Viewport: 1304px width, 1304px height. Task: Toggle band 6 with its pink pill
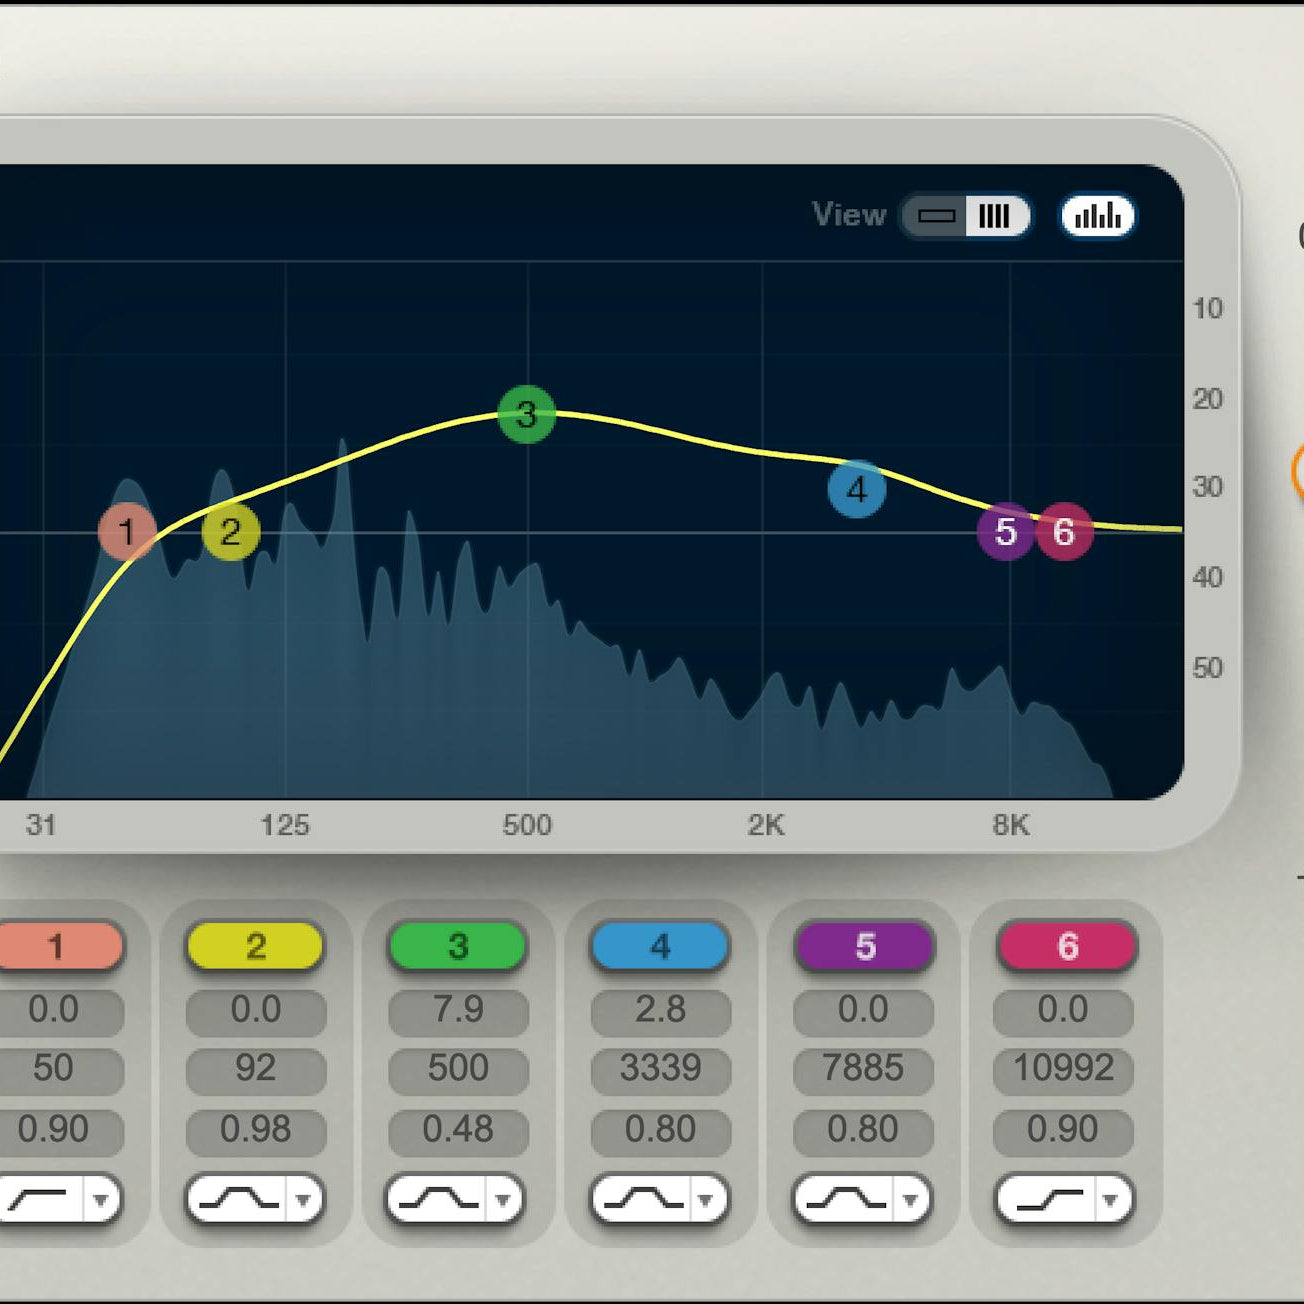(x=1065, y=945)
